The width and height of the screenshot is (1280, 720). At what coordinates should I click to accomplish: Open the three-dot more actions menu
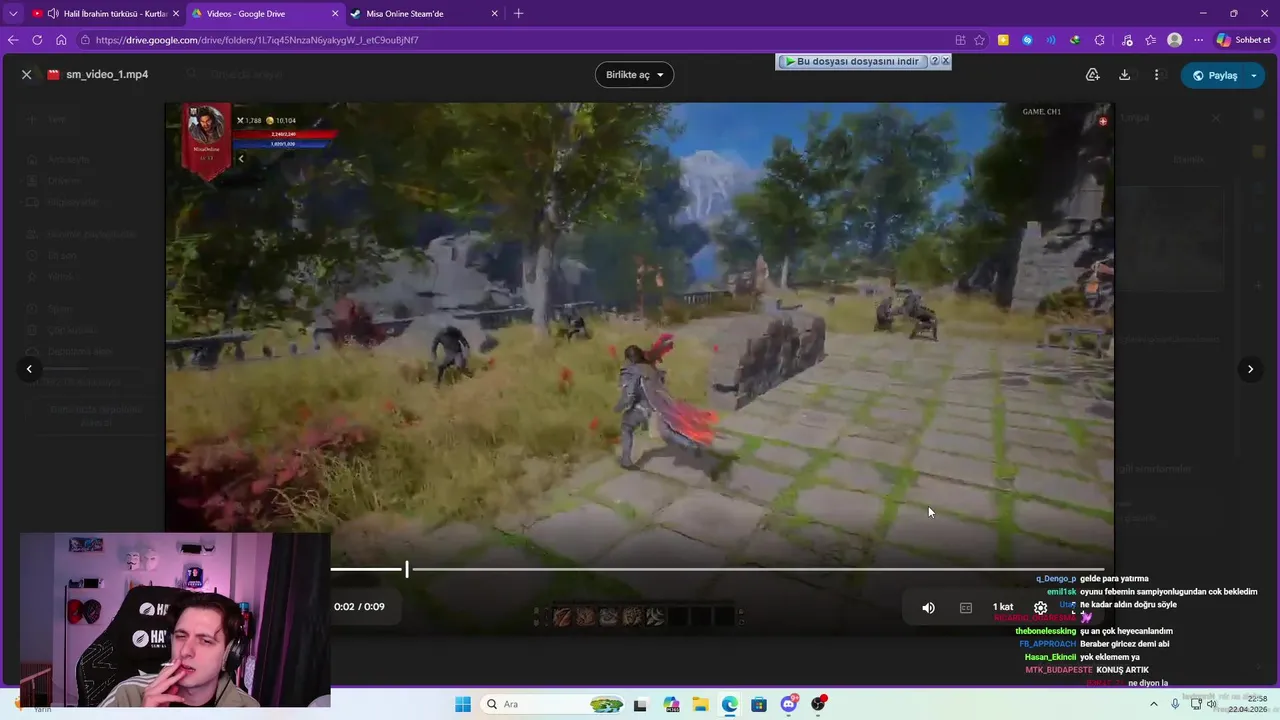coord(1156,75)
